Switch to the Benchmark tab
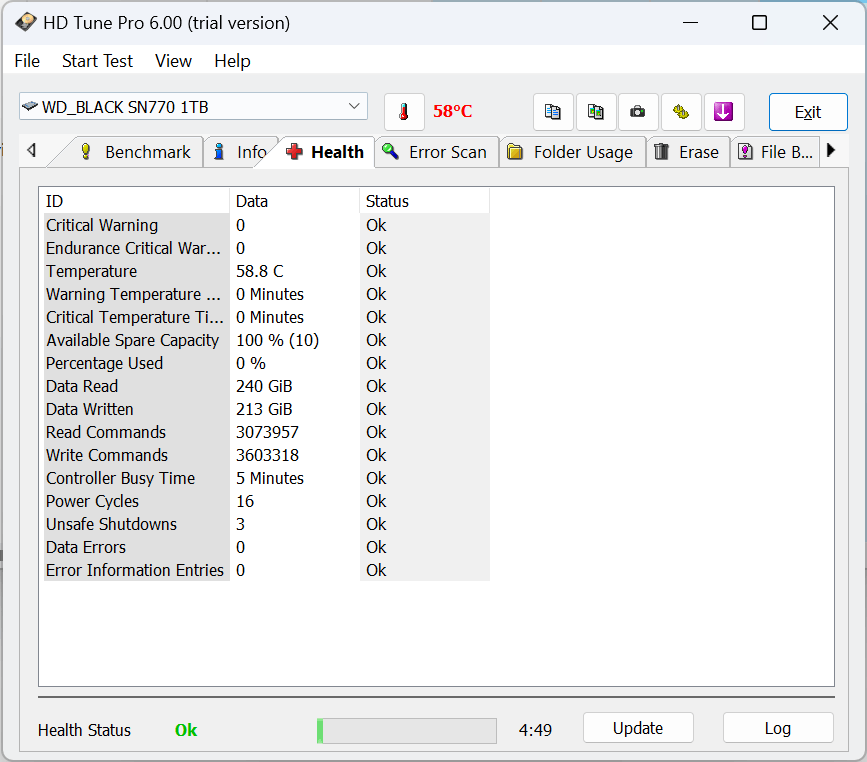This screenshot has width=867, height=762. click(x=134, y=152)
